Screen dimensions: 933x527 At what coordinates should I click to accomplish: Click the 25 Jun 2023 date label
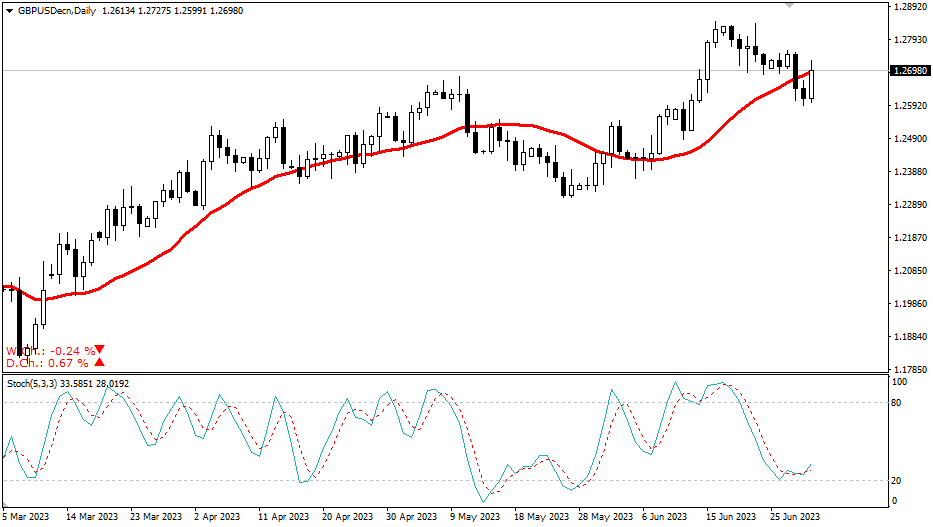point(795,517)
